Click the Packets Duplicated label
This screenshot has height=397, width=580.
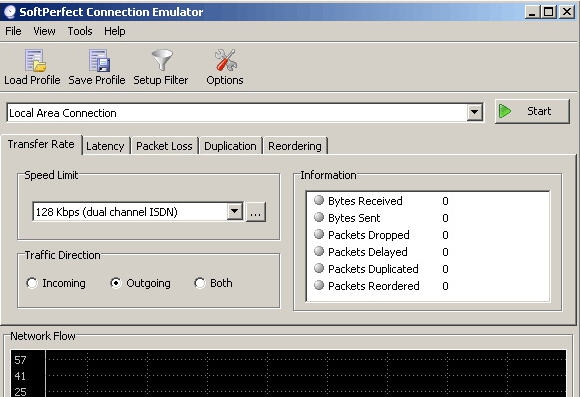tap(373, 269)
